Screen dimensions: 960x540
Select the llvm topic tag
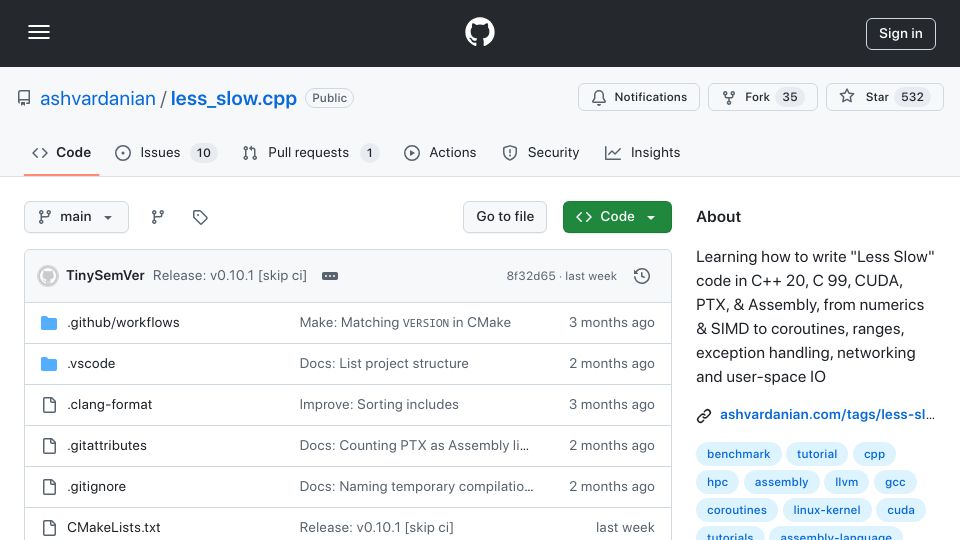846,482
